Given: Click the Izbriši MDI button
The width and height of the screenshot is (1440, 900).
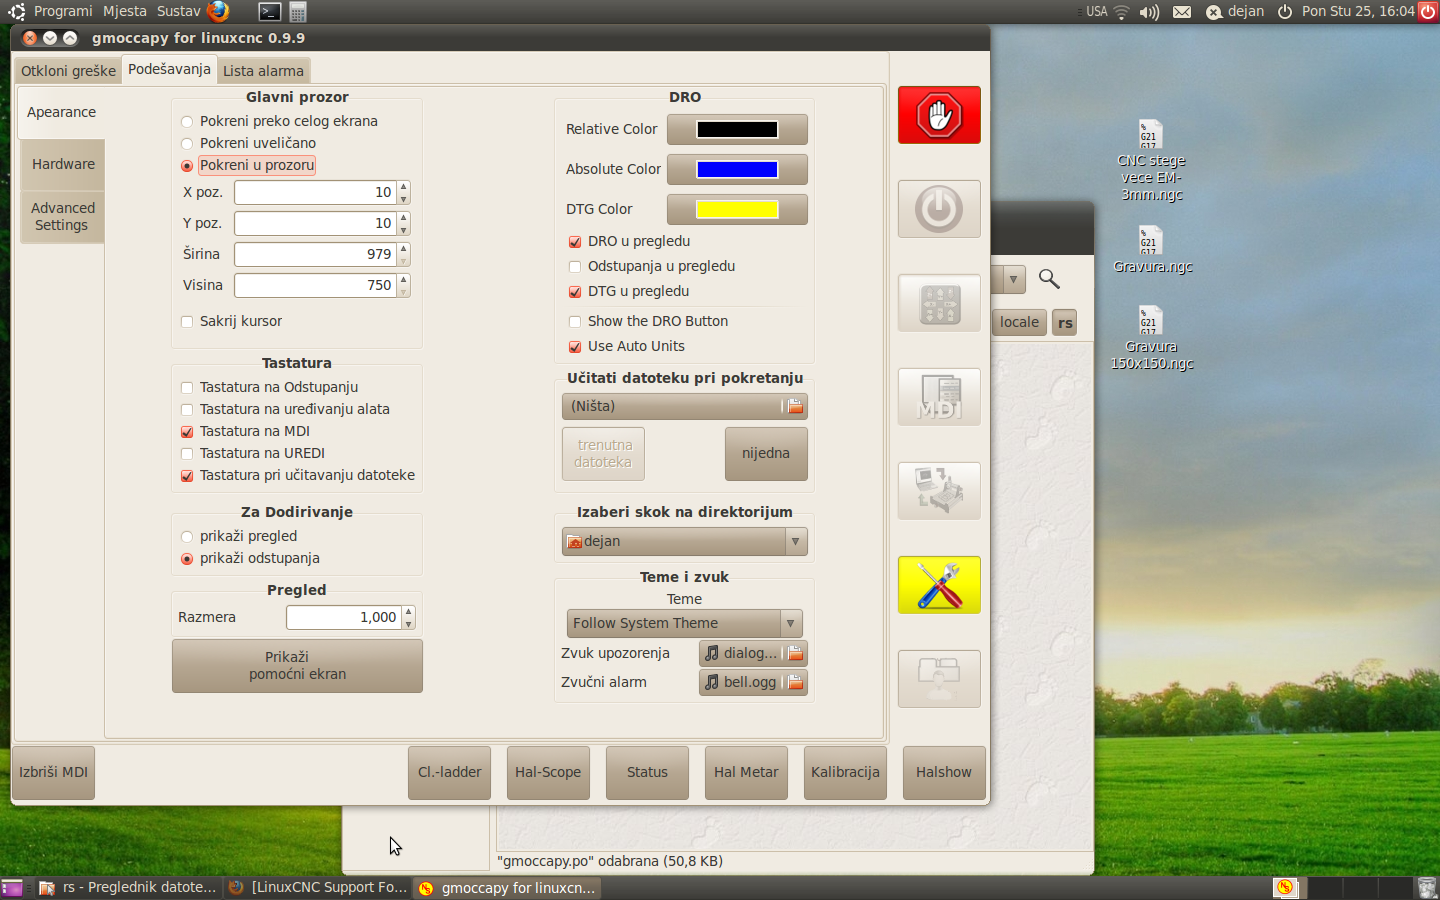Looking at the screenshot, I should tap(54, 773).
